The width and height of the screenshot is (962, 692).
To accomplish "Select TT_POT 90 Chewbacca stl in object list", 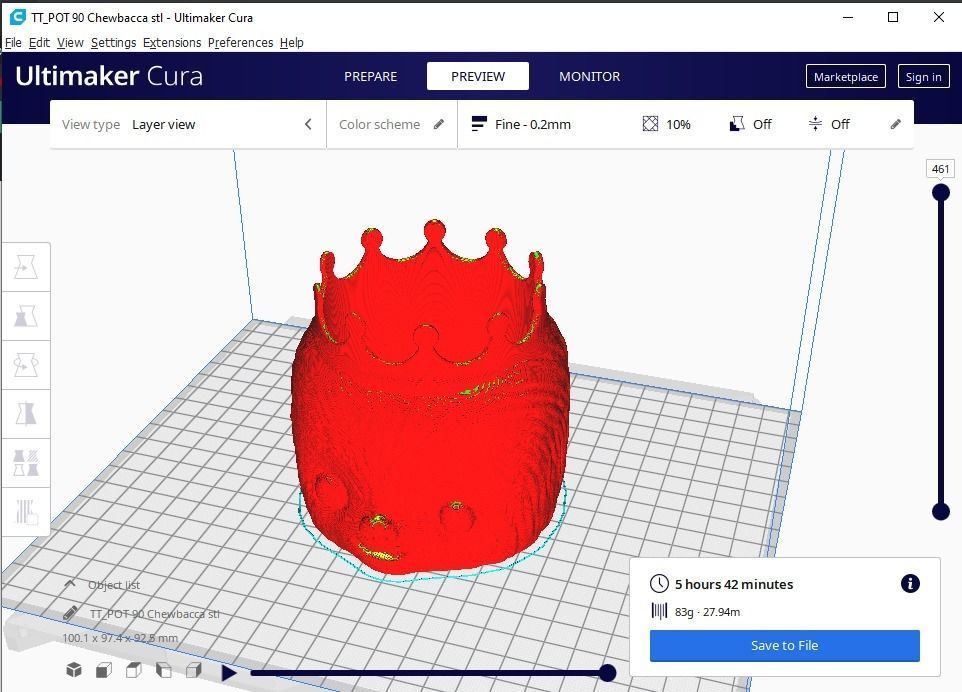I will (x=155, y=613).
